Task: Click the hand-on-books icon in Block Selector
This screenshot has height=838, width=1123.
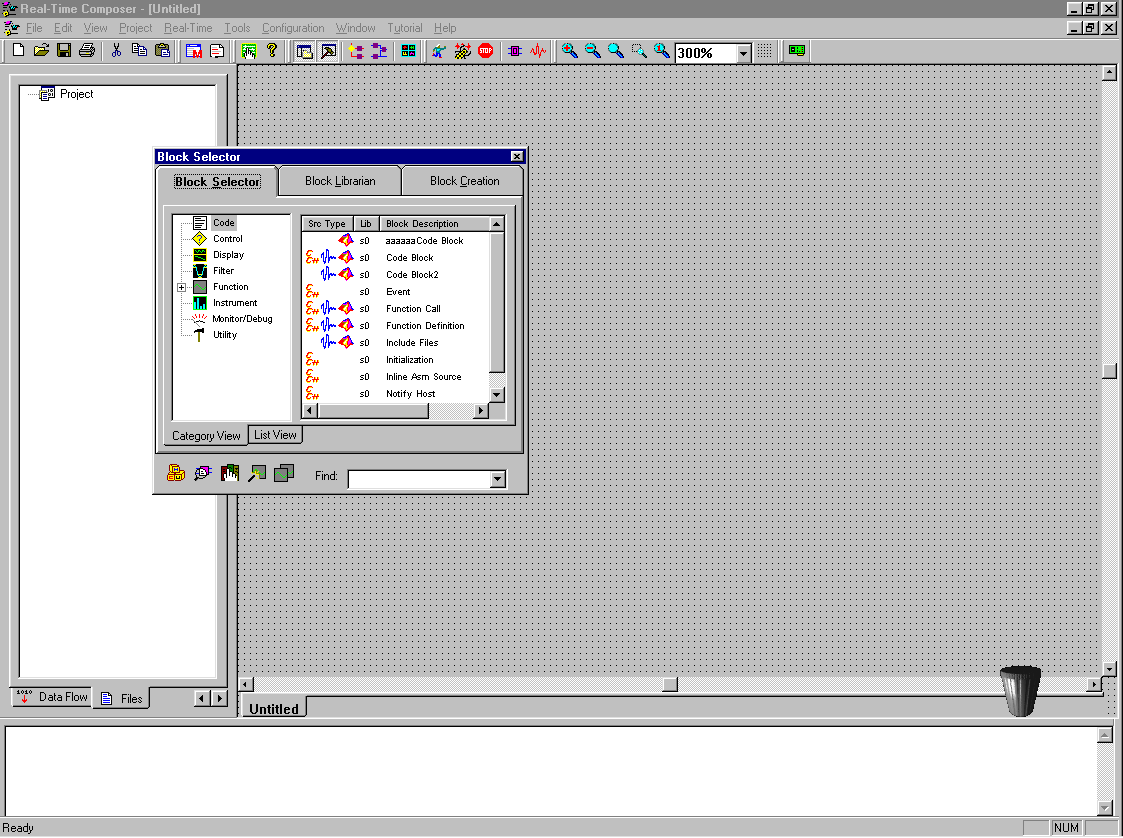Action: (230, 473)
